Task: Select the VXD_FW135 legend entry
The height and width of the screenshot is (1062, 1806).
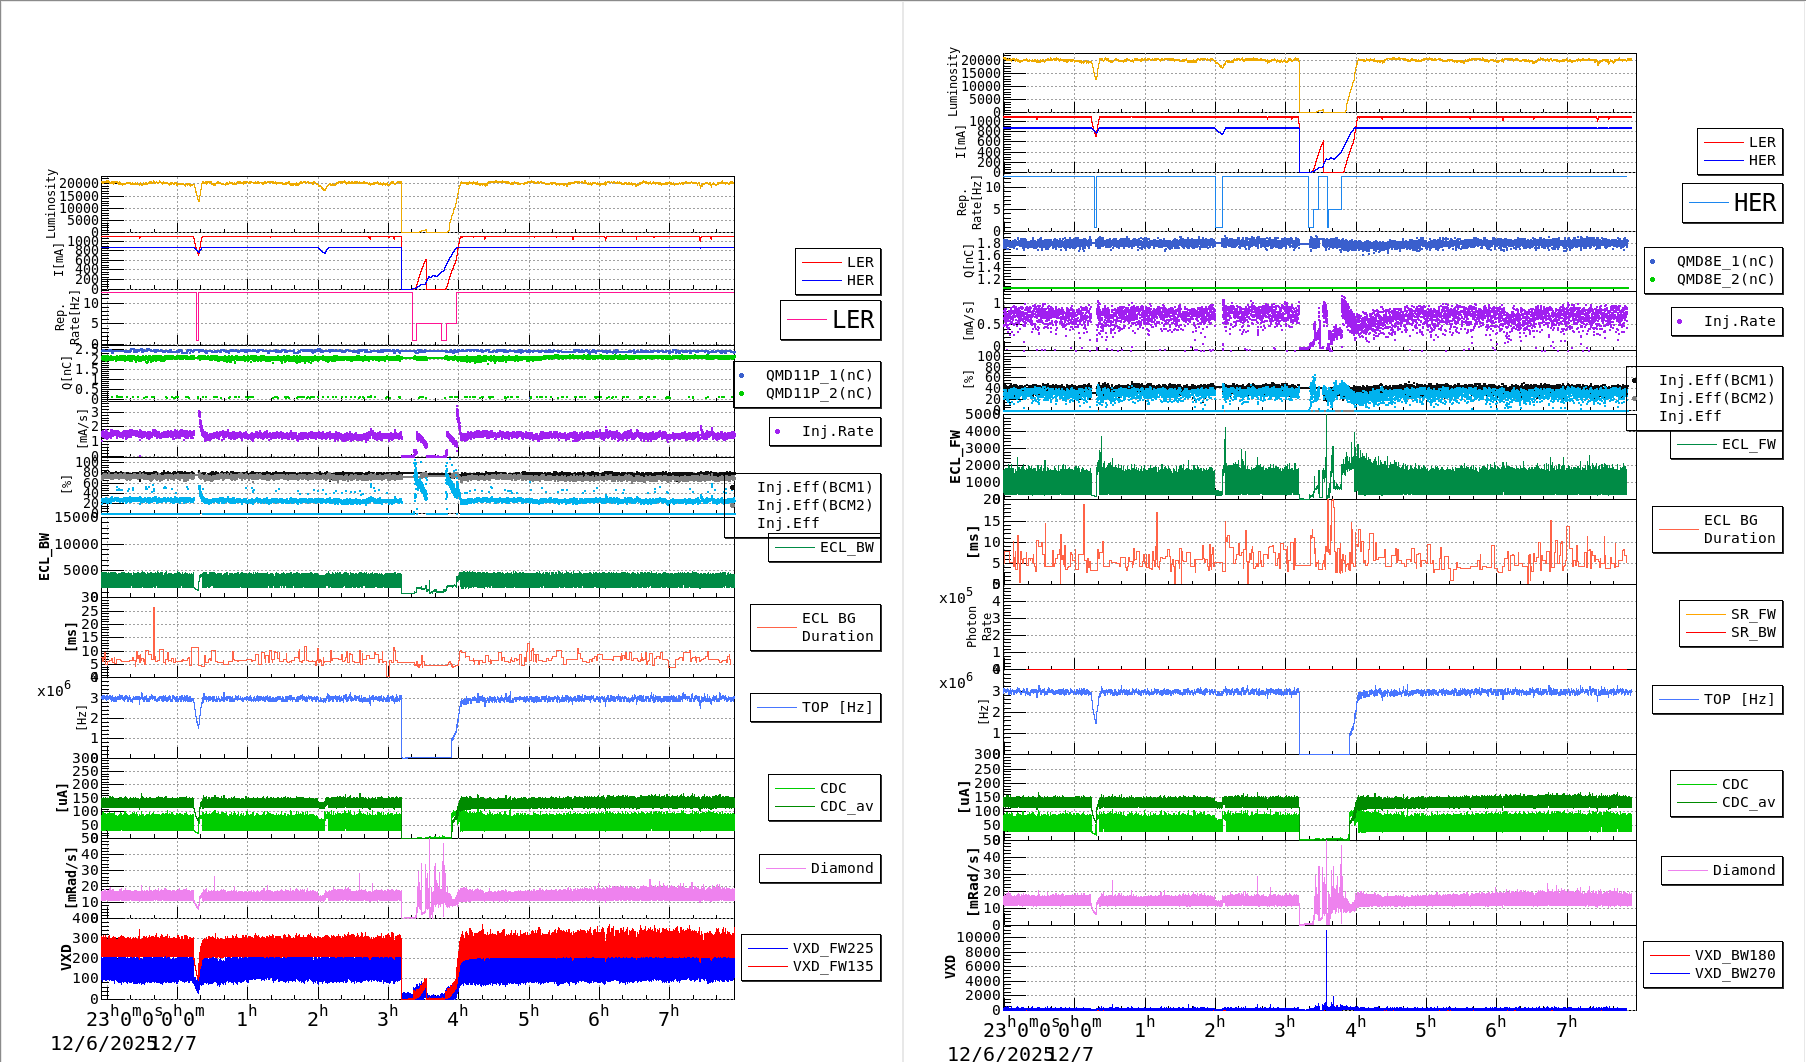Action: 832,966
